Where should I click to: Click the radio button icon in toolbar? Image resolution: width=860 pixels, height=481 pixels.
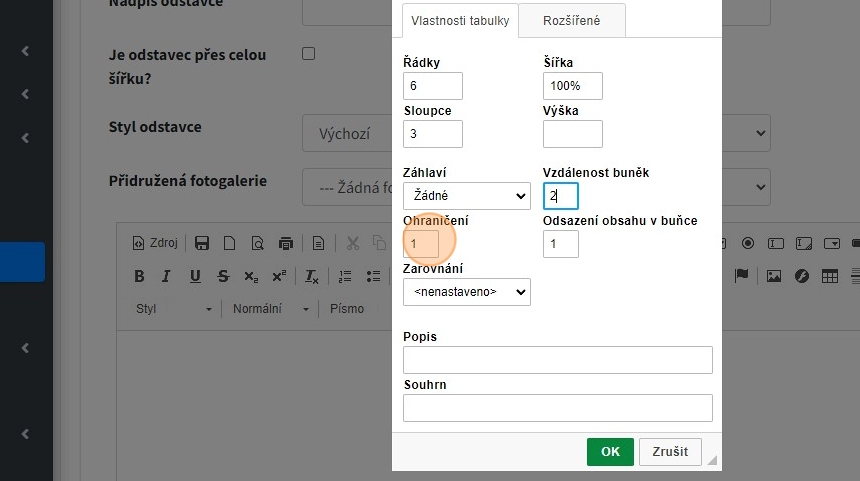tap(748, 243)
